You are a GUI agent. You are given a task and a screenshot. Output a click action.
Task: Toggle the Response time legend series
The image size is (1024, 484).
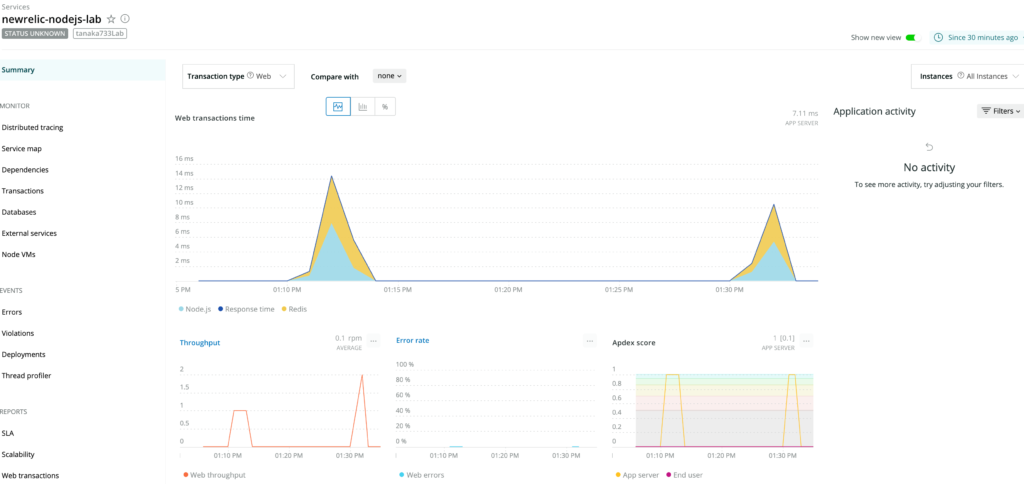tap(246, 309)
